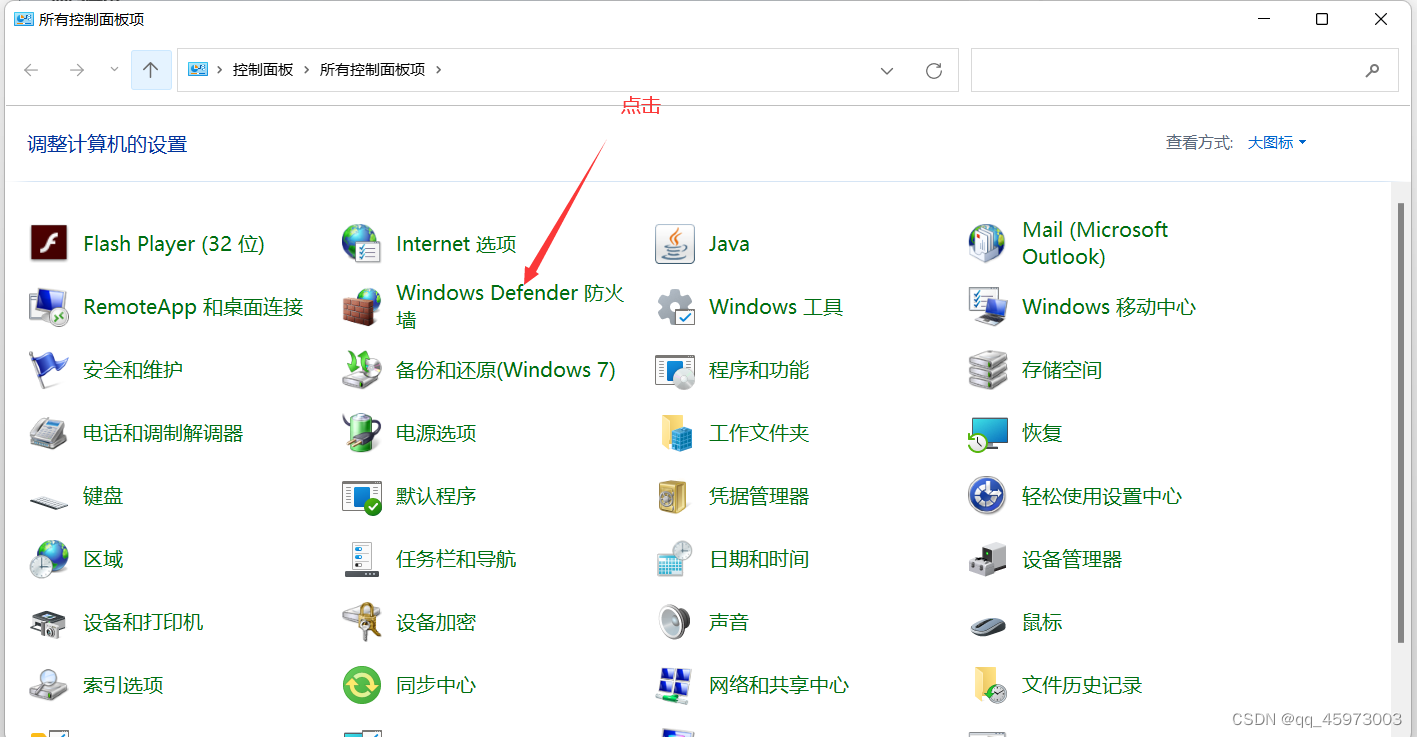
Task: Click the 声音 speaker icon
Action: click(x=675, y=622)
